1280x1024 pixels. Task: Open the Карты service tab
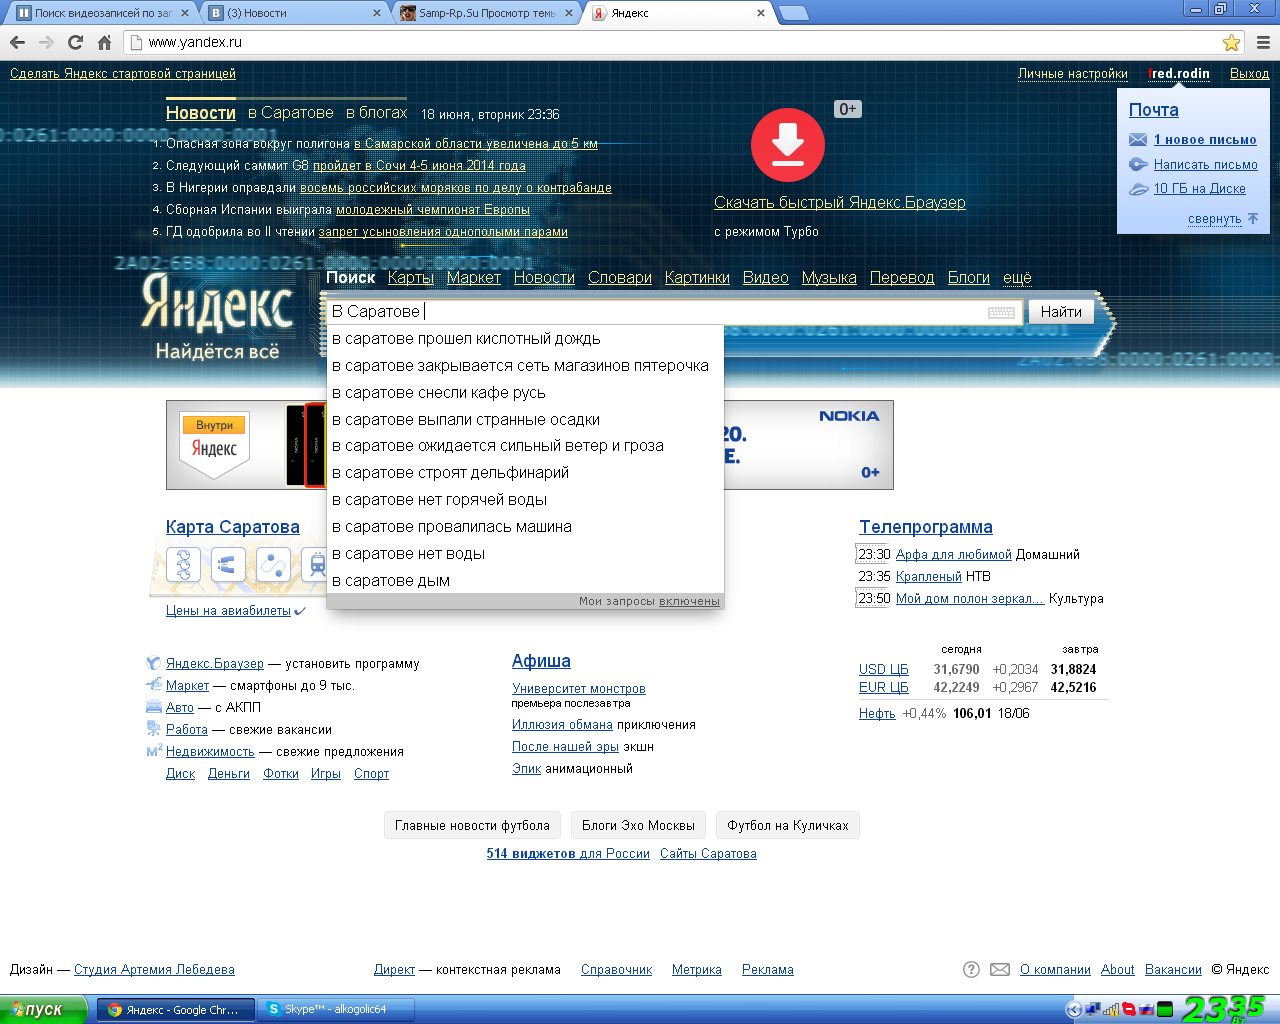pyautogui.click(x=411, y=278)
